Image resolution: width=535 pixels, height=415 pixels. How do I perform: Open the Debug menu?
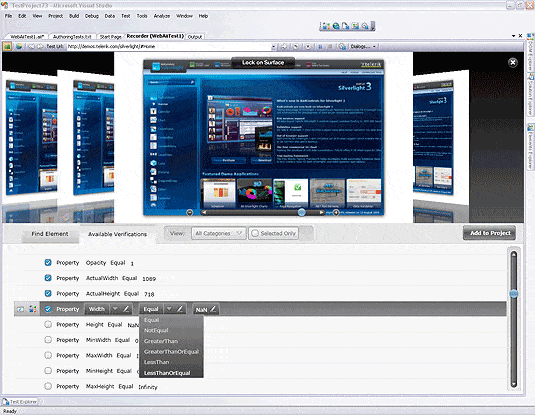(91, 16)
